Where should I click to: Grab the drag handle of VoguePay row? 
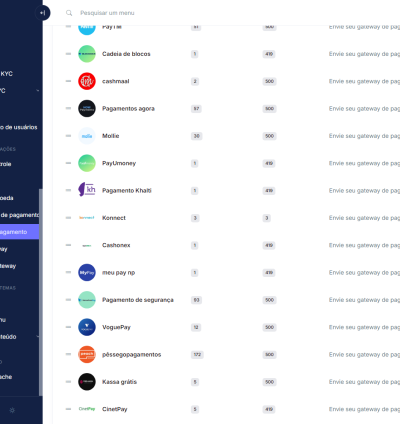(68, 327)
